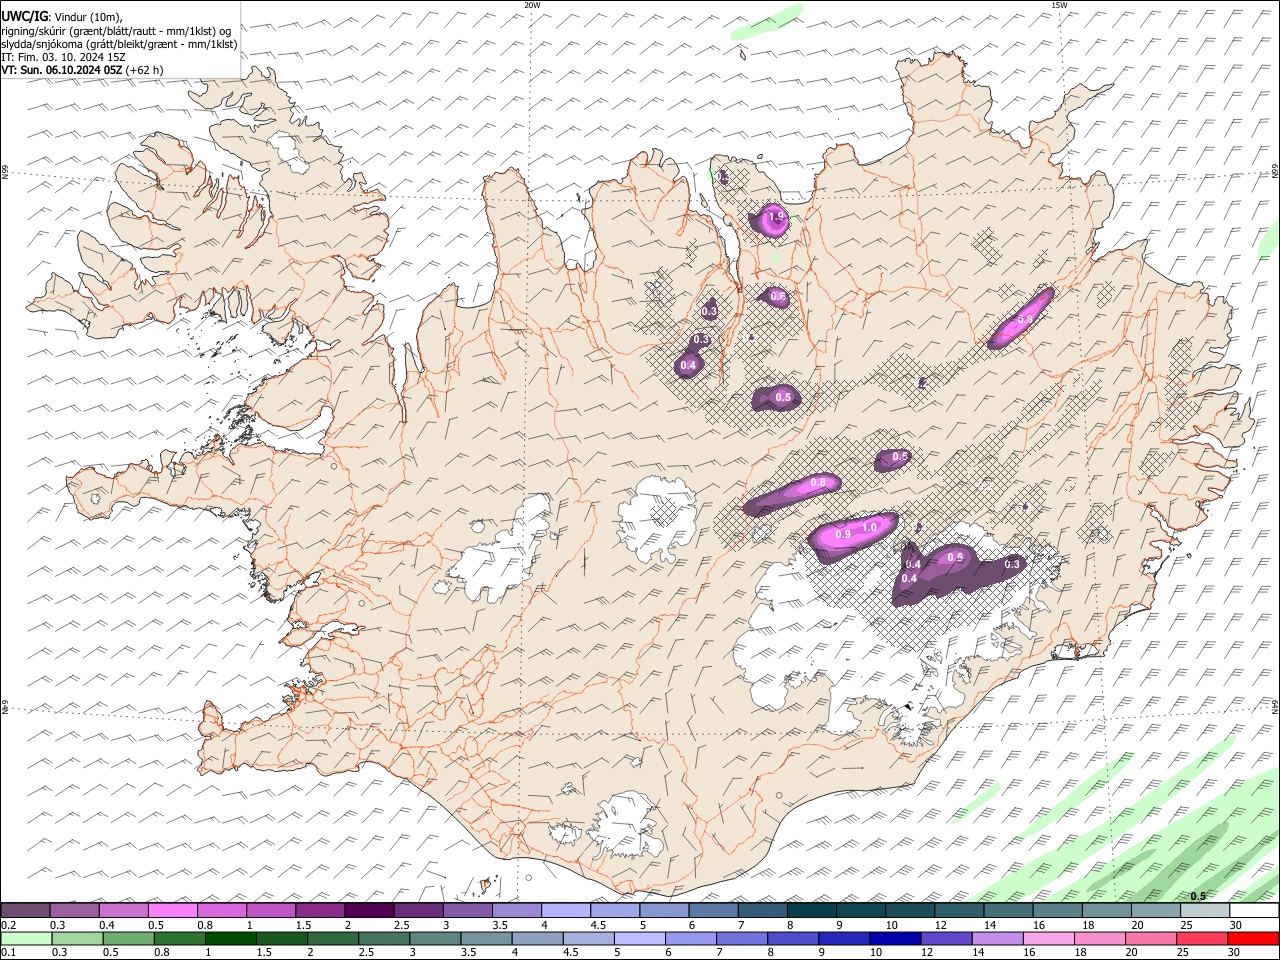This screenshot has height=960, width=1280.
Task: Pick bright pink swatch between 0.5 and 0.8
Action: click(x=173, y=911)
